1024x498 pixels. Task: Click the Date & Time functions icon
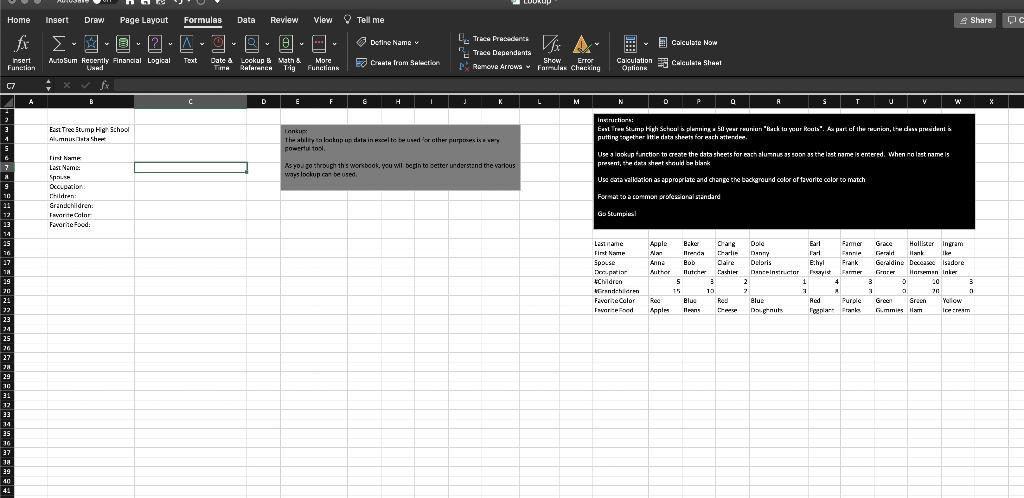(x=218, y=44)
